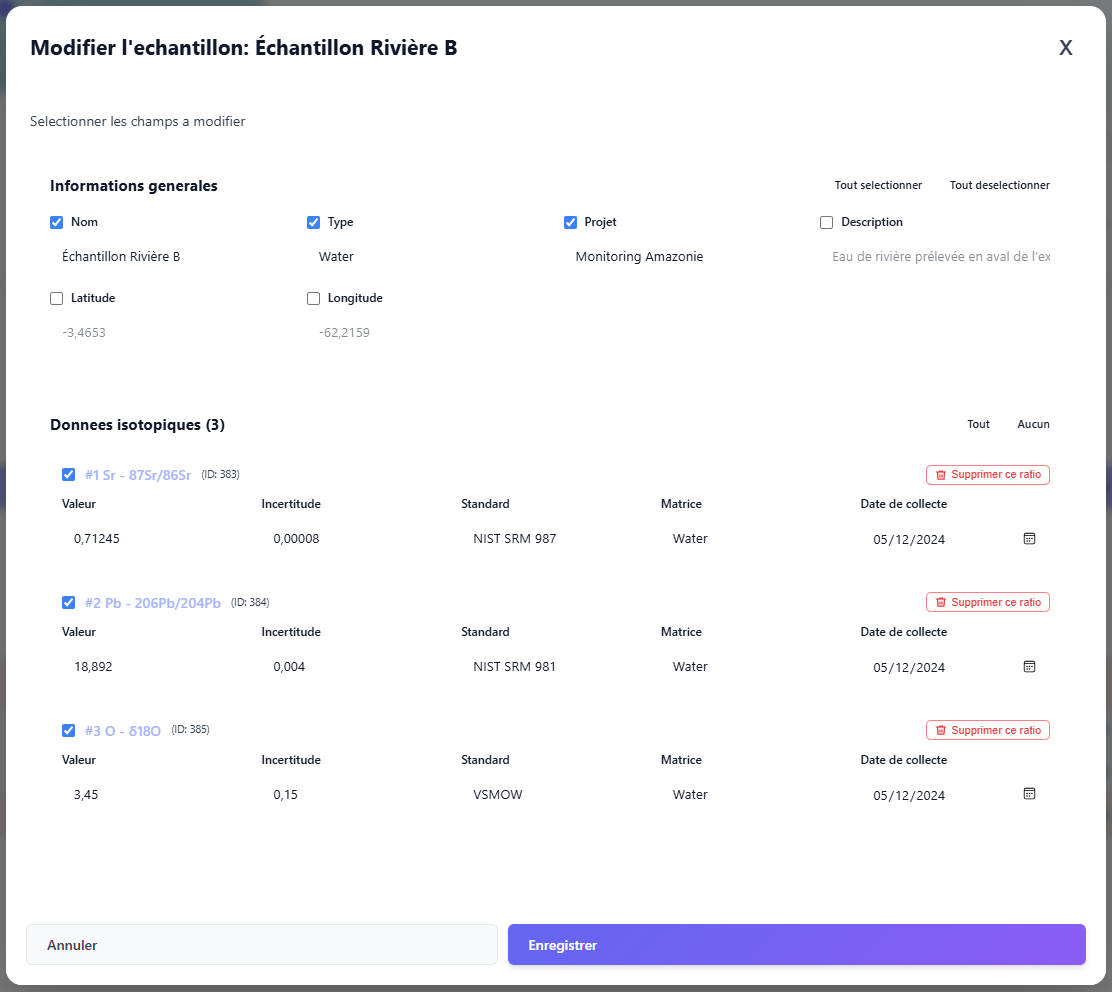Open the date picker for the Sr ratio
1112x992 pixels.
tap(1029, 539)
